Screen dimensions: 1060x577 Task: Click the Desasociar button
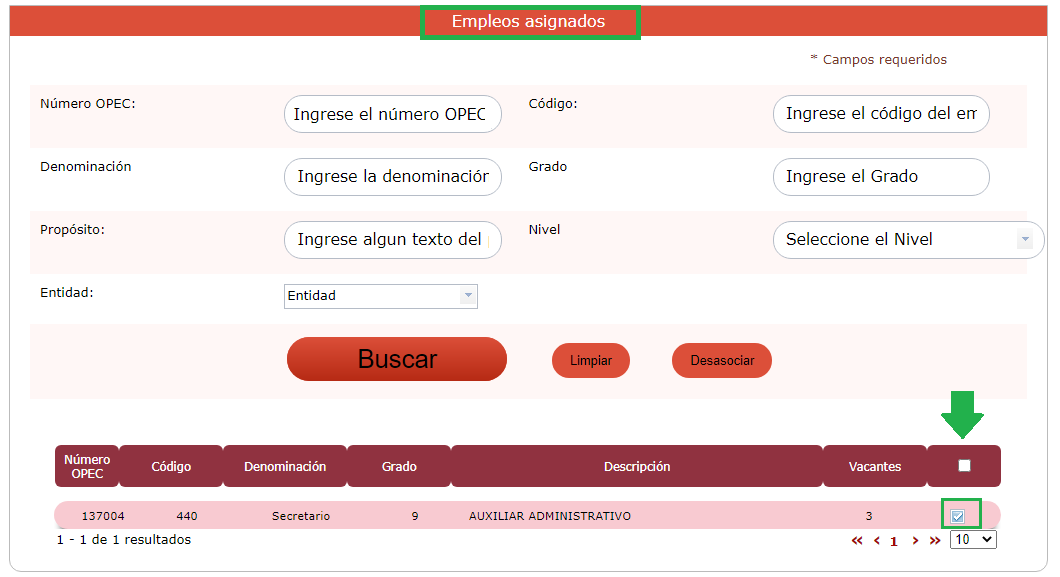point(722,361)
